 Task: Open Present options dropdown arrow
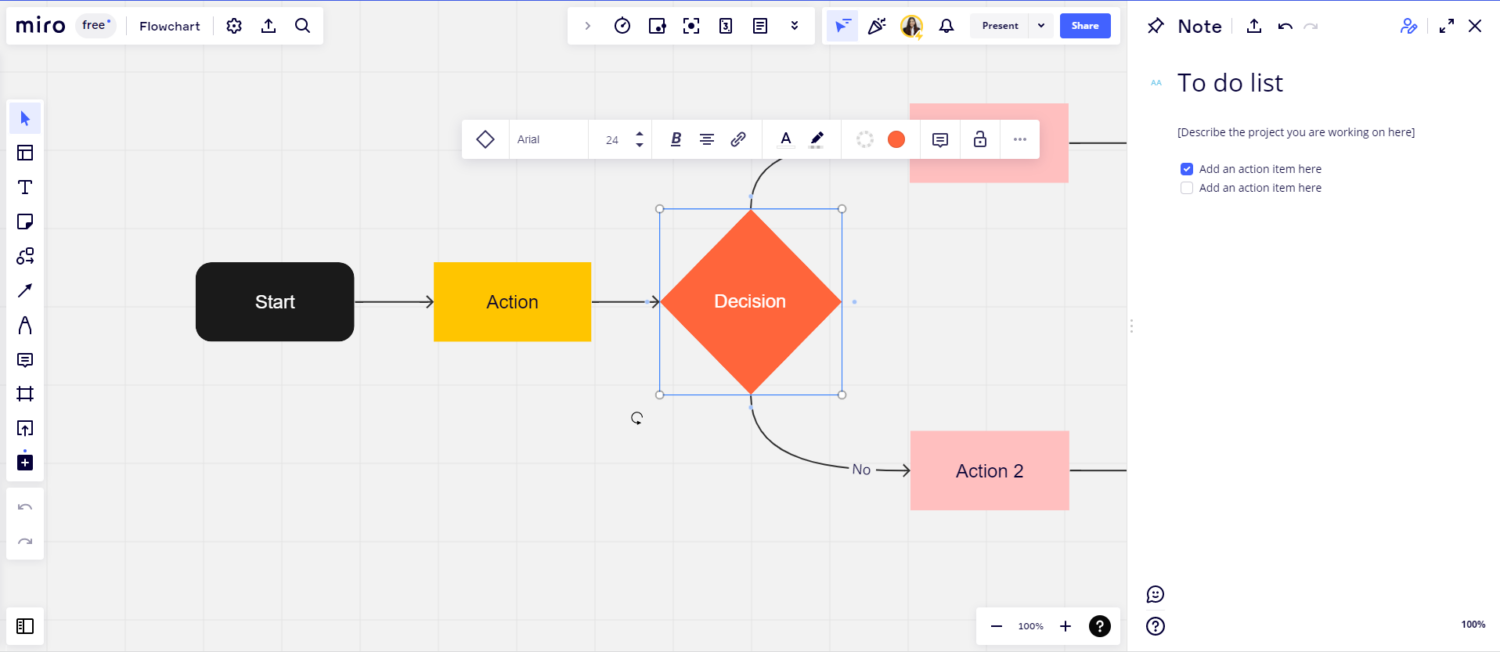pos(1041,26)
